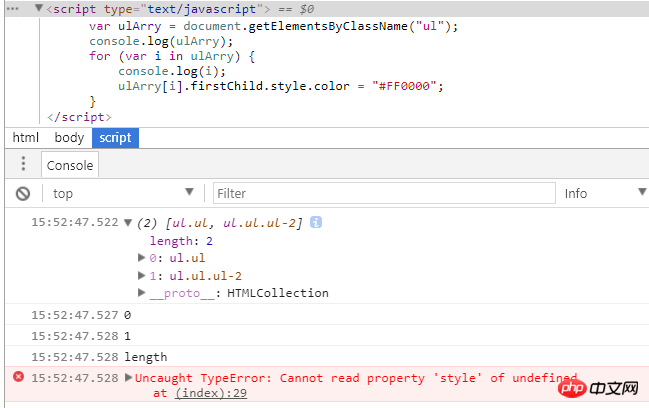This screenshot has width=649, height=408.
Task: Click the console.log(i) code line
Action: (172, 71)
